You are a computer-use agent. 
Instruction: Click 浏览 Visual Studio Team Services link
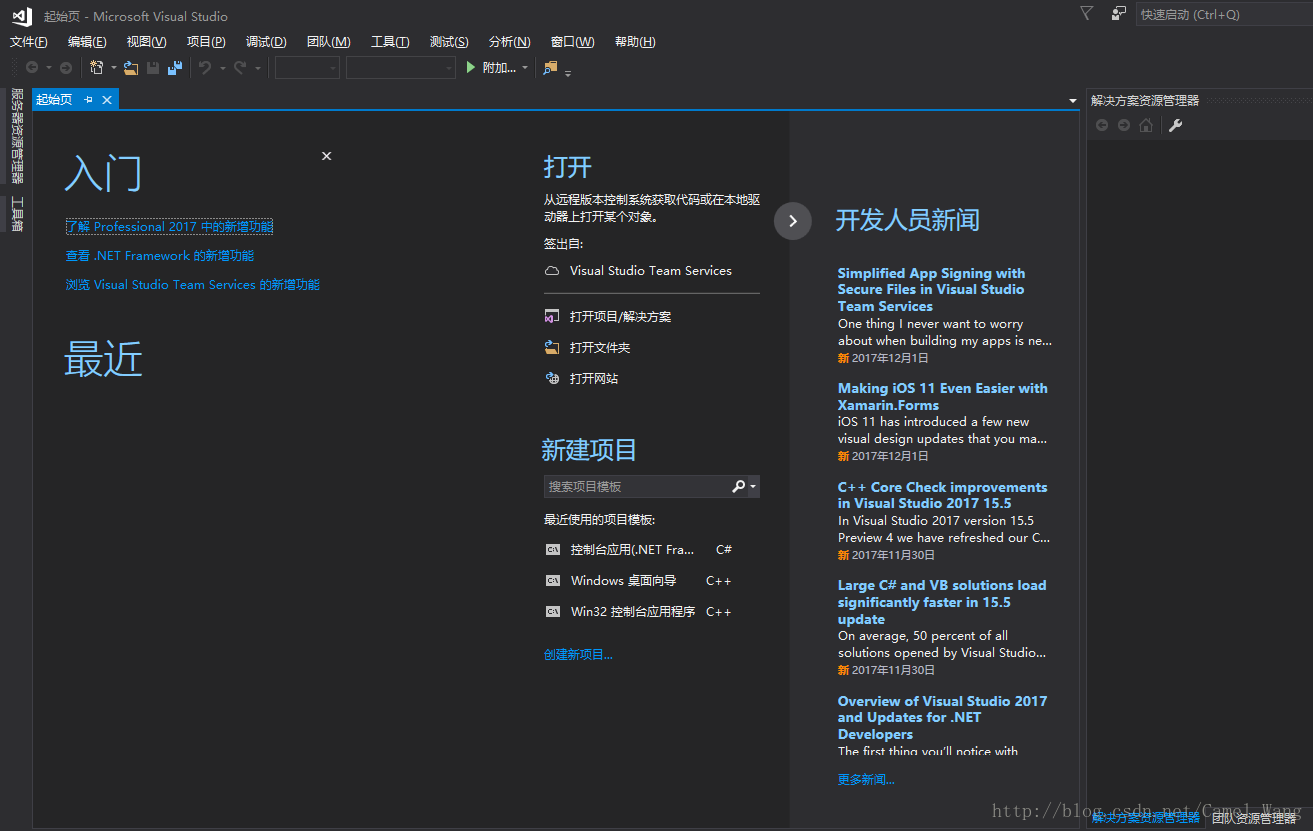(193, 285)
